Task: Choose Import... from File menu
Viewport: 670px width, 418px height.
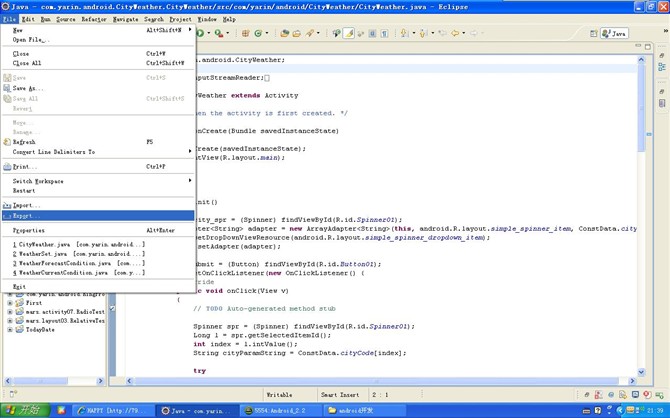Action: tap(98, 205)
